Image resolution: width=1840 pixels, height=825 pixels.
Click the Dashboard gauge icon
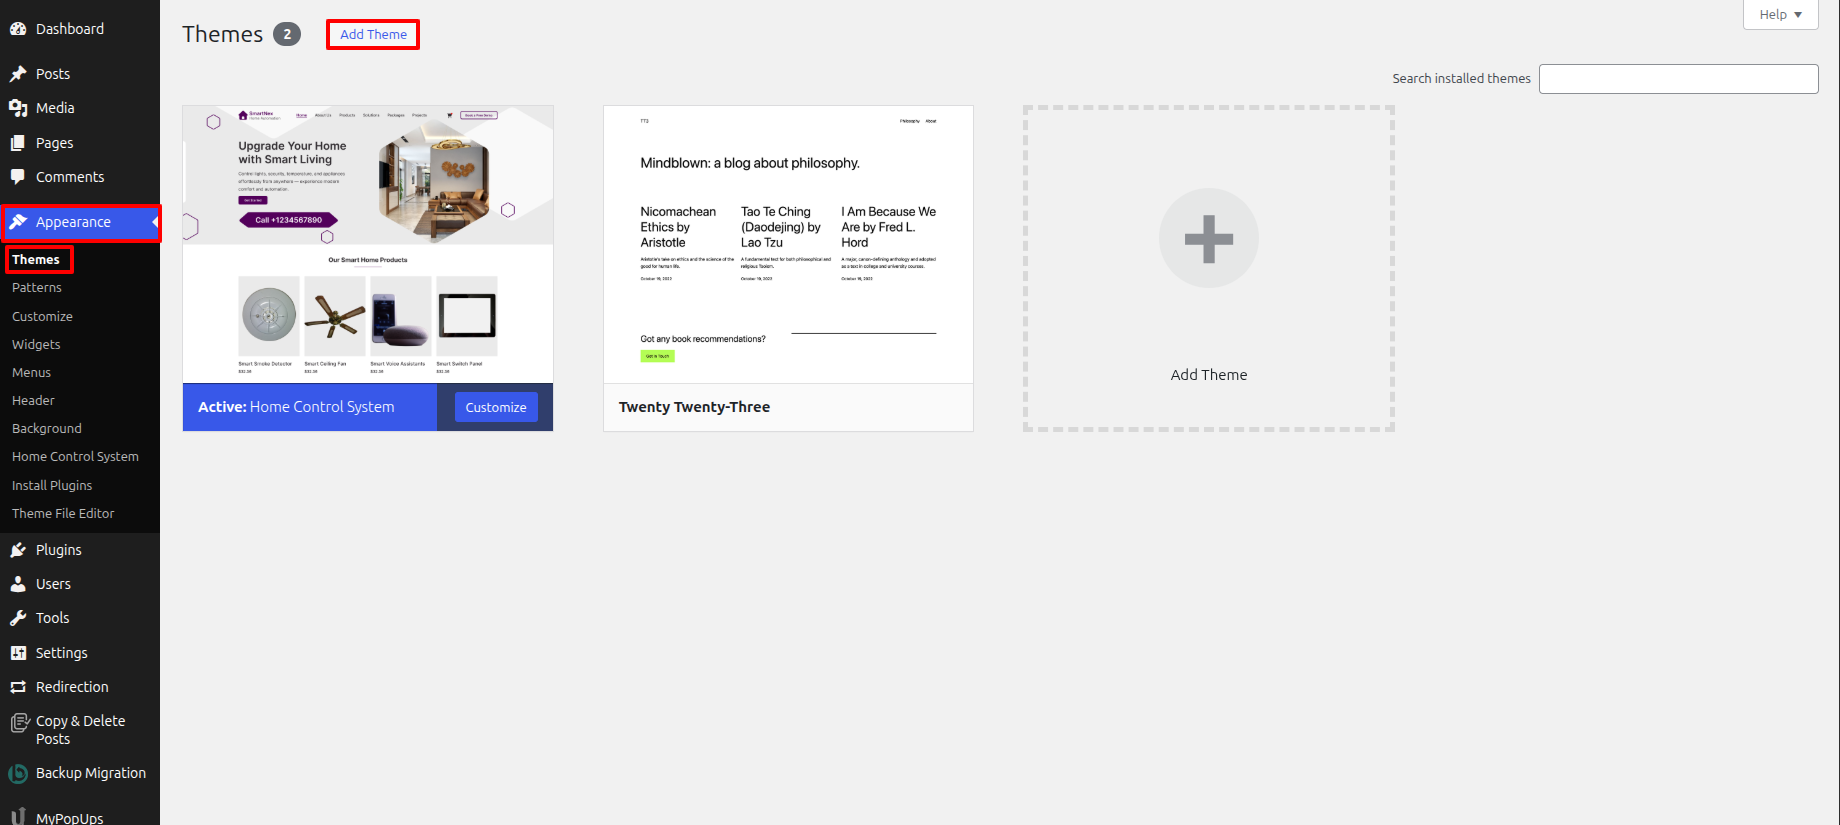[18, 29]
